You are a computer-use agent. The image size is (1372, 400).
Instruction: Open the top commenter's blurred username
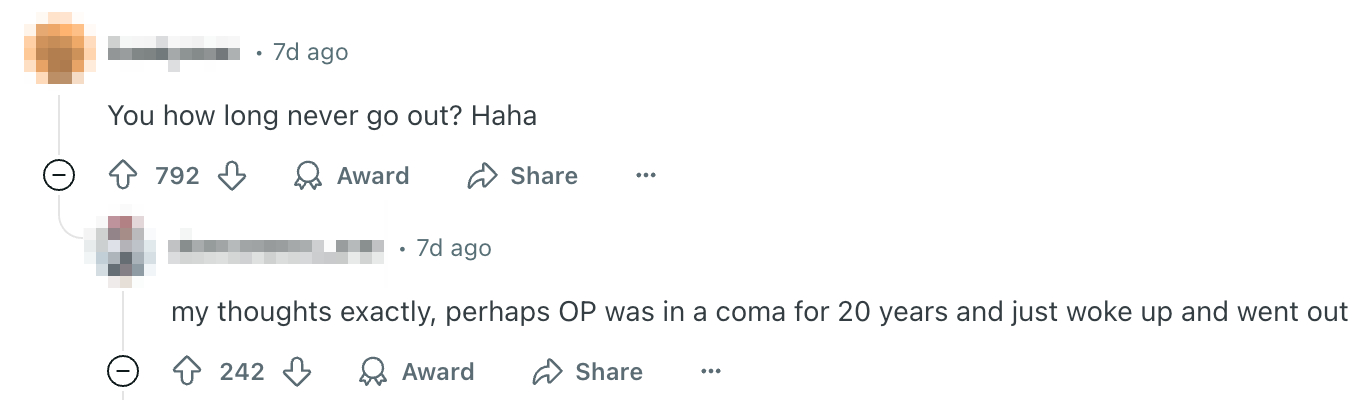(x=174, y=52)
